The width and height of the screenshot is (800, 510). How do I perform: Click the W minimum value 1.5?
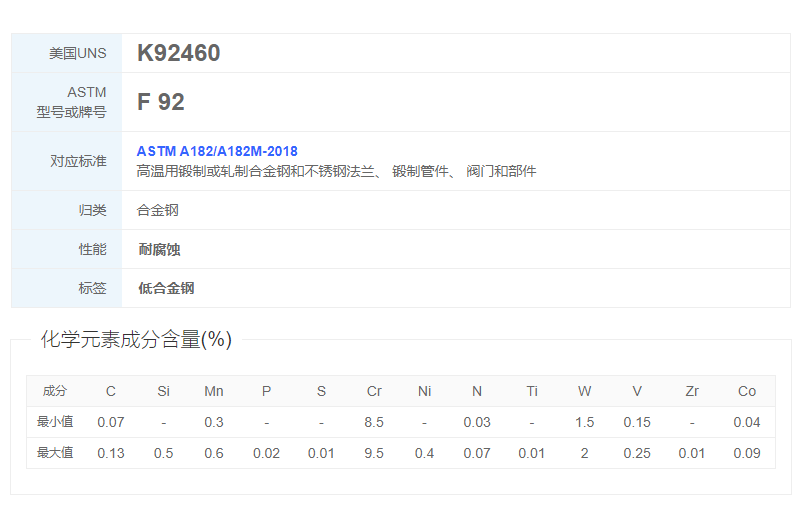(x=585, y=422)
